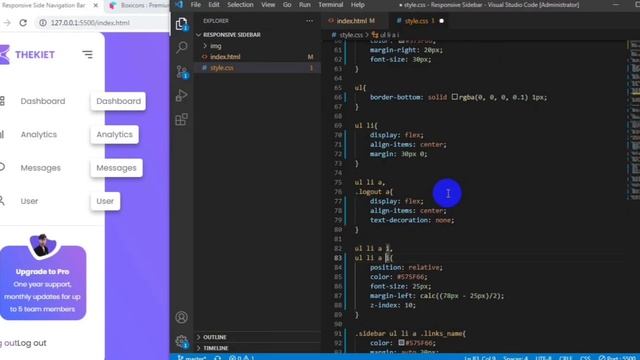The height and width of the screenshot is (360, 640).
Task: Click the CSS language mode status item
Action: click(585, 358)
